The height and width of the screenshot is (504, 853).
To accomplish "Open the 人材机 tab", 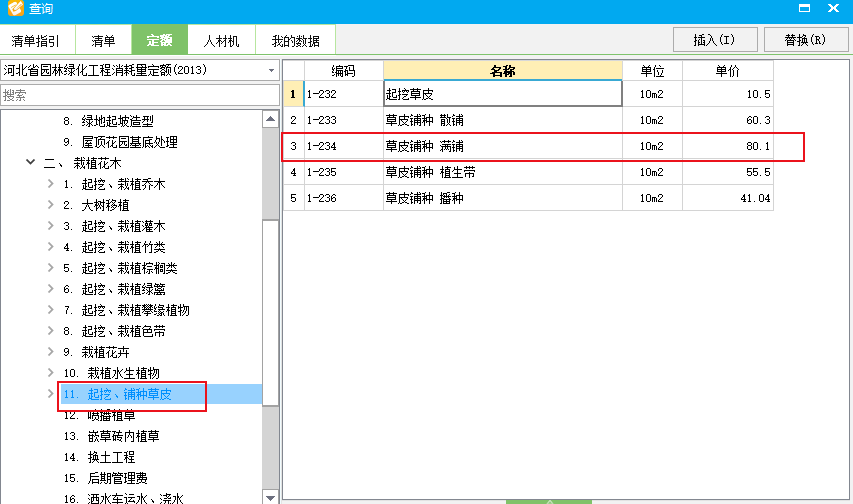I will click(x=221, y=40).
